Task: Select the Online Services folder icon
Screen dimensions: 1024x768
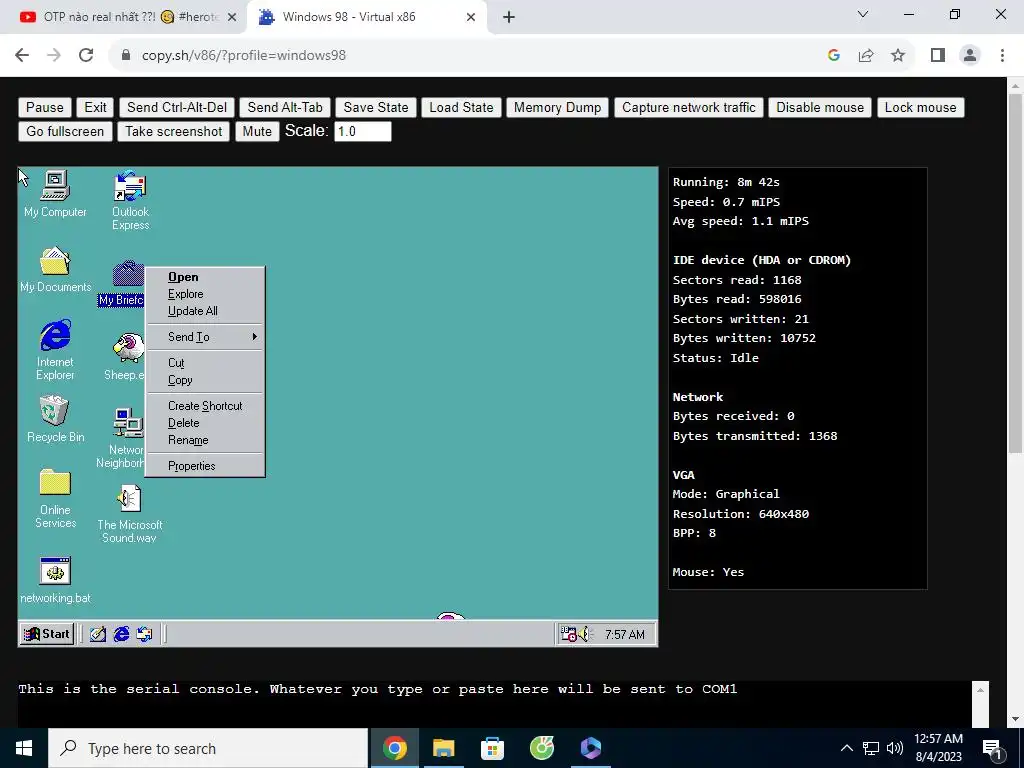Action: 55,498
